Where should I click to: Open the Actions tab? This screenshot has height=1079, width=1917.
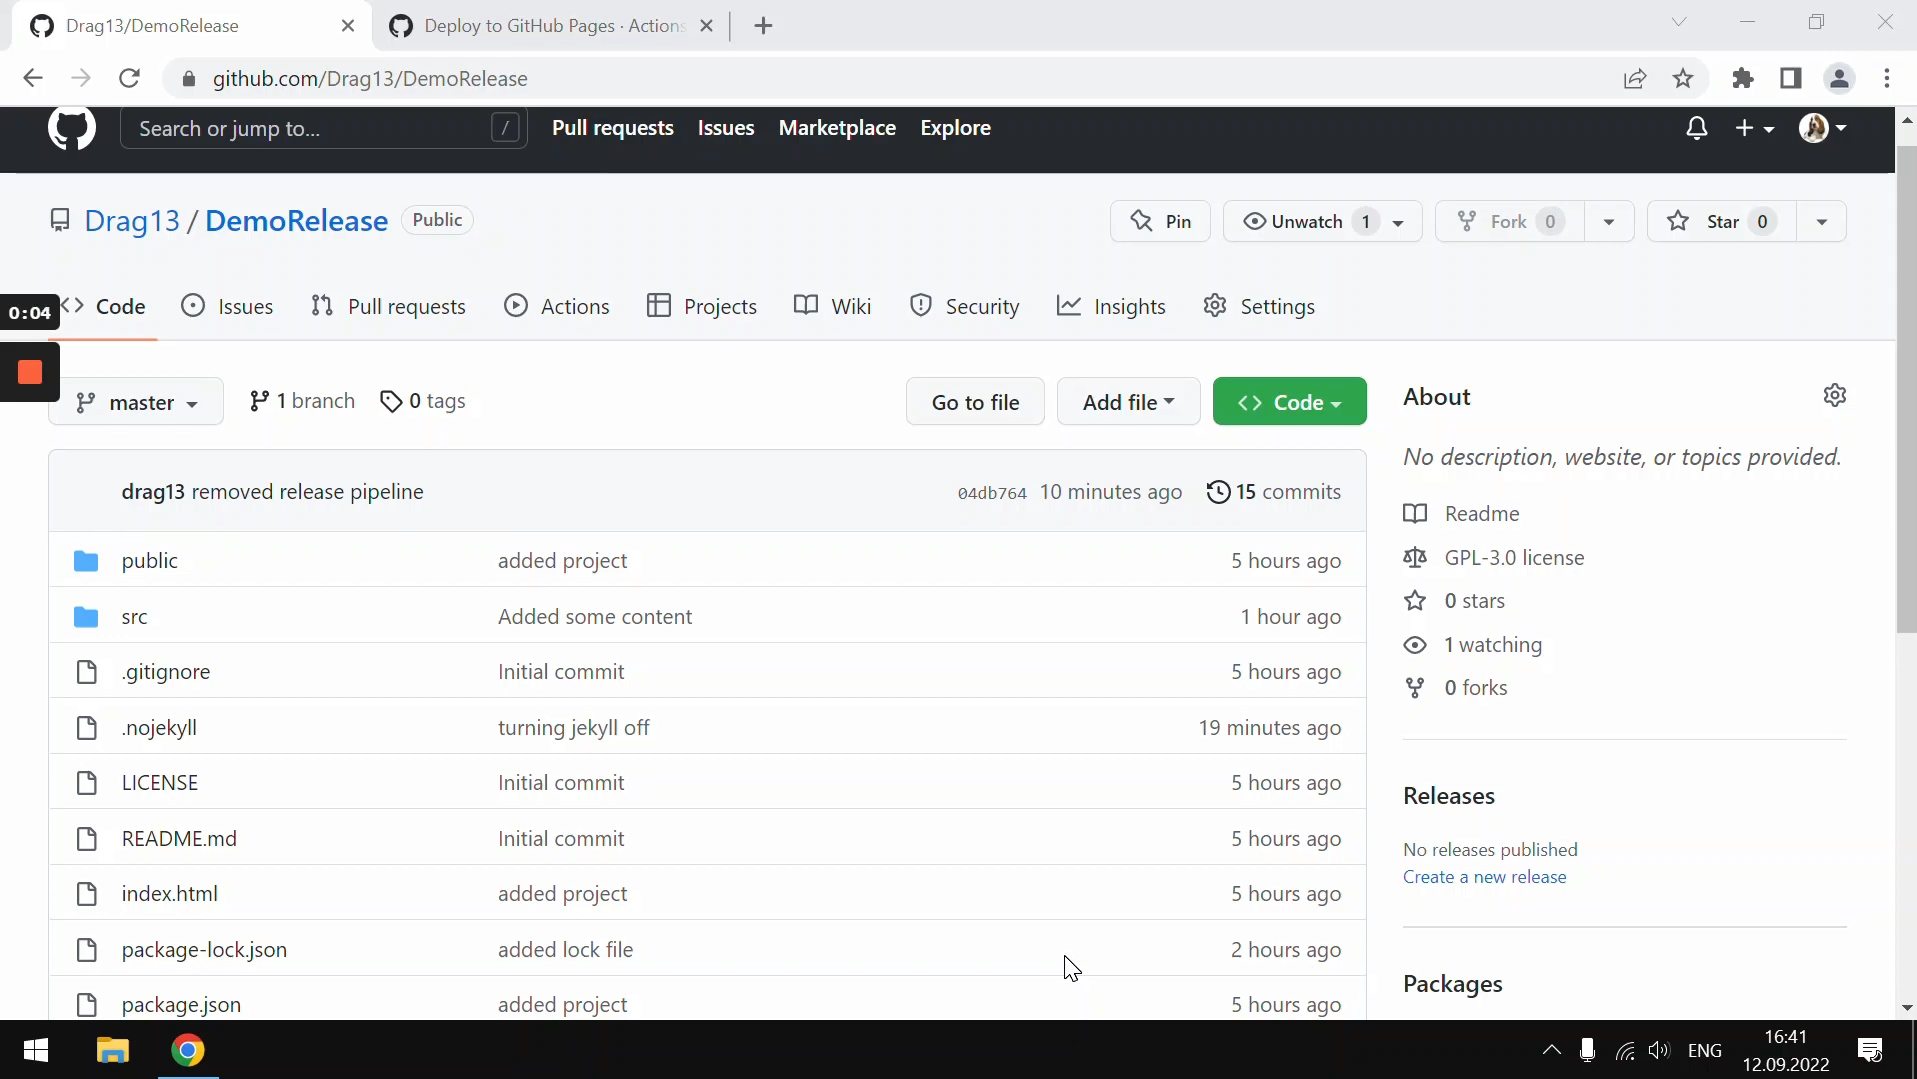point(557,306)
